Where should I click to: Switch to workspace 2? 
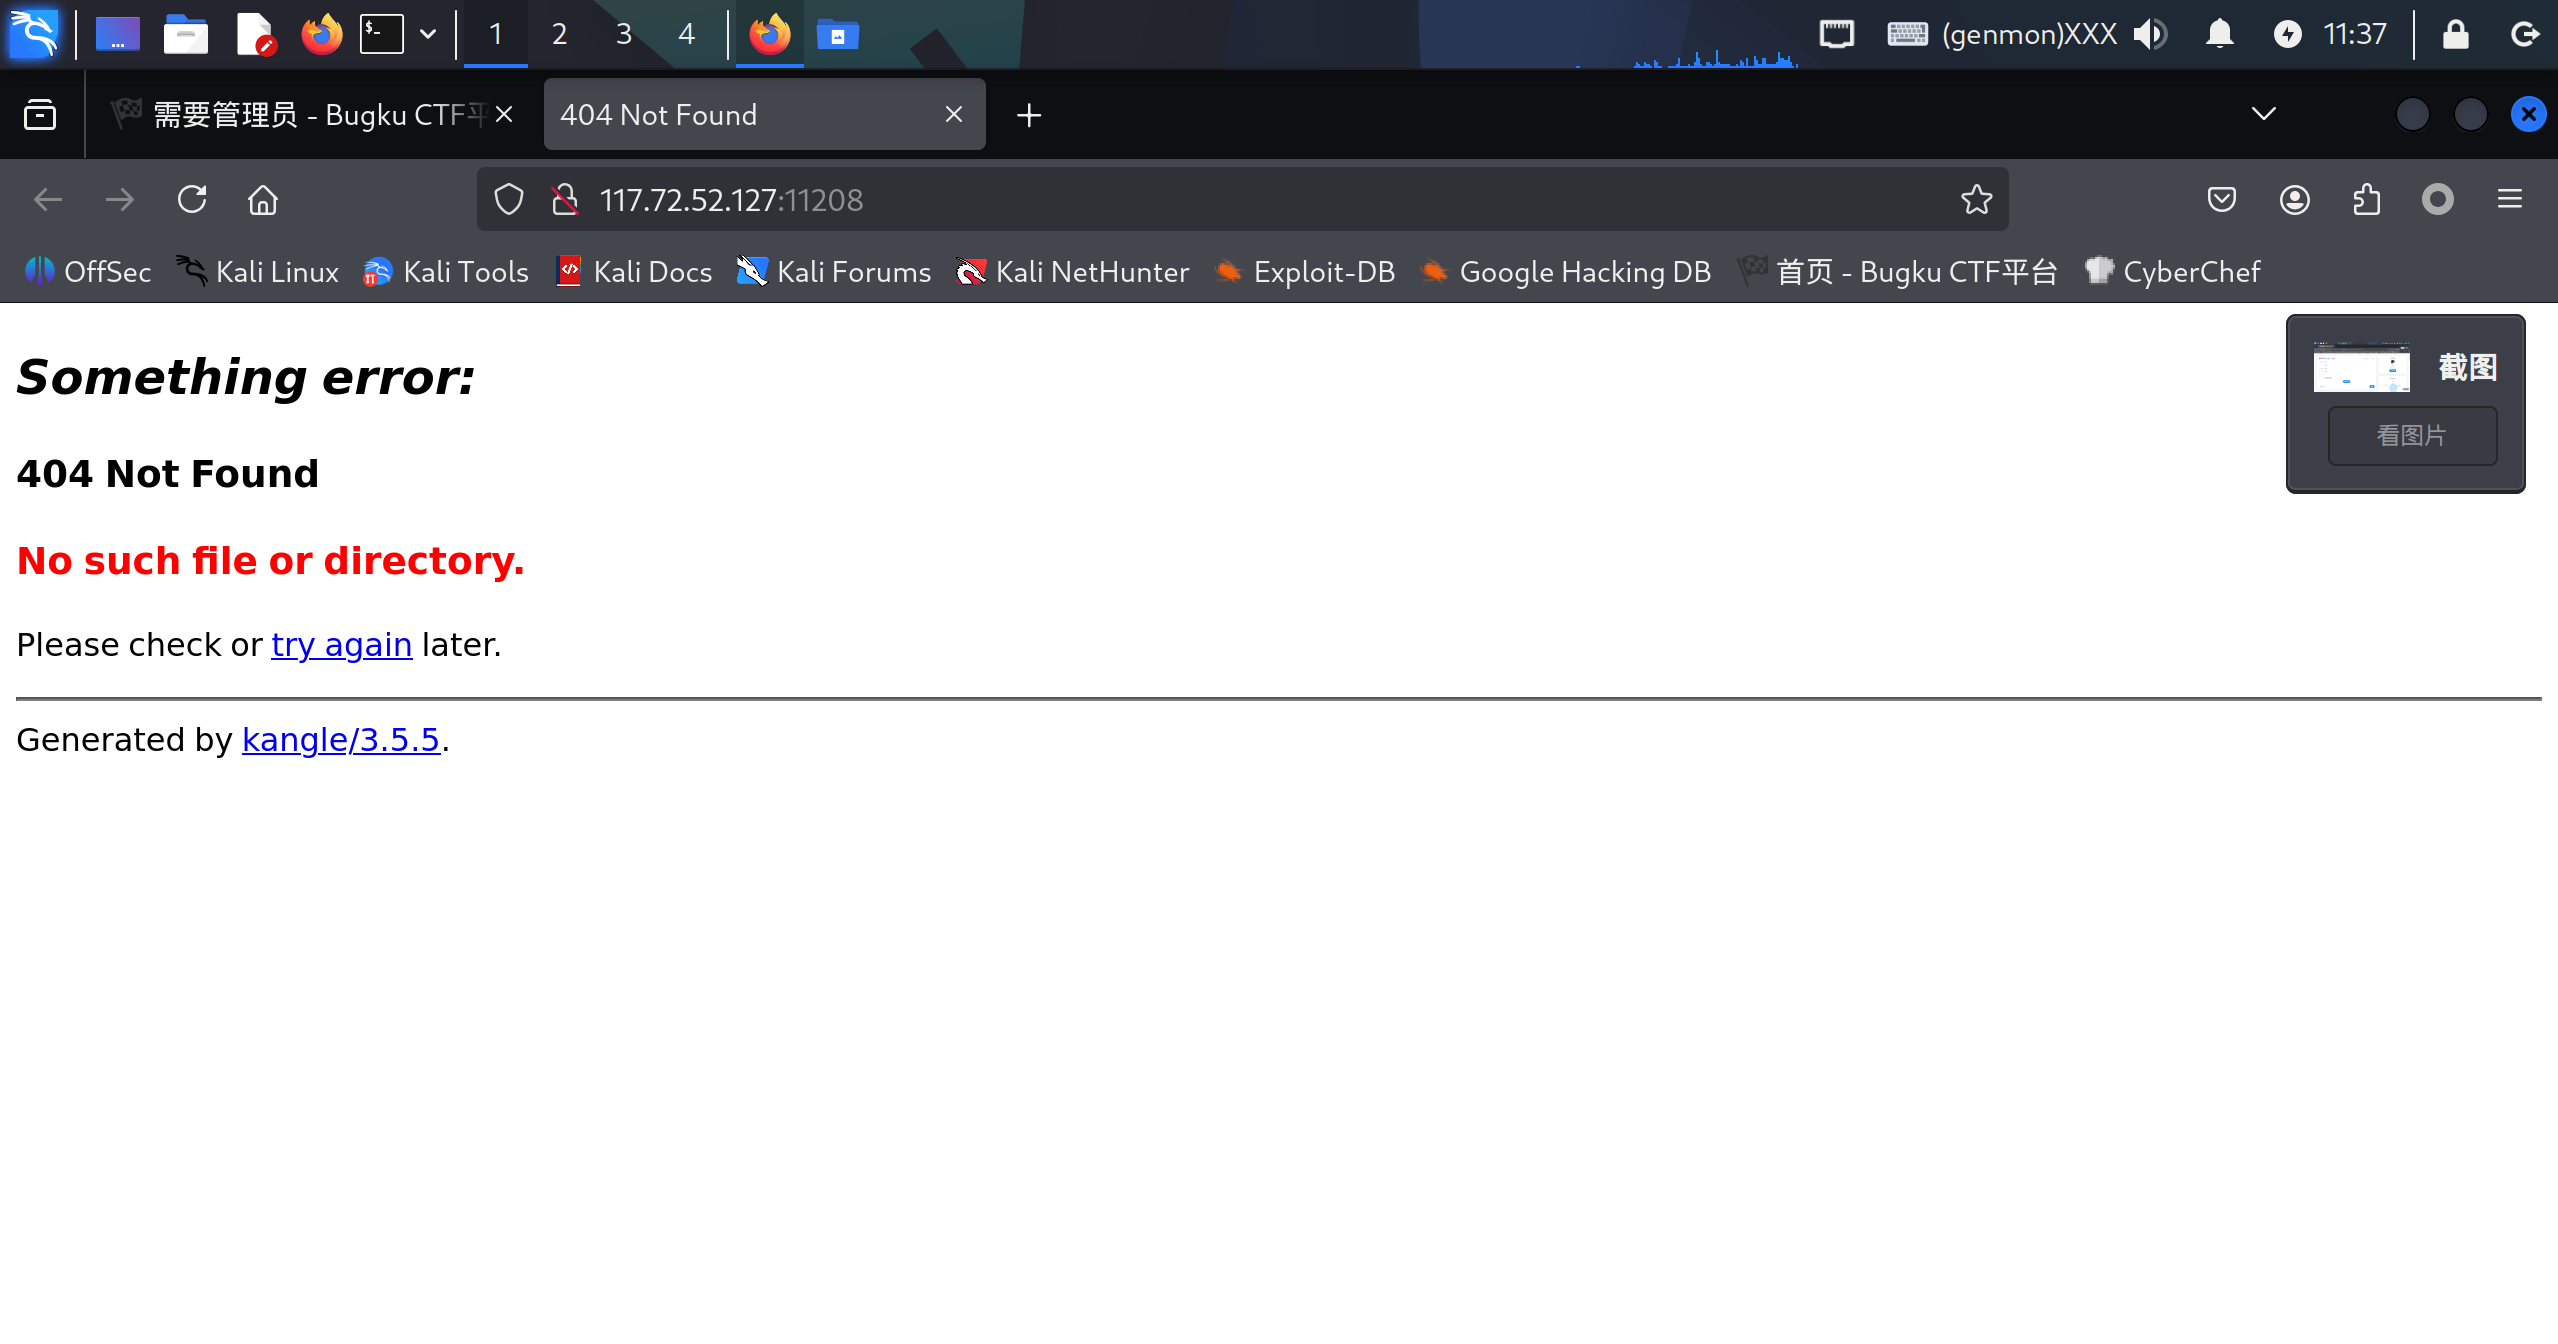tap(559, 35)
